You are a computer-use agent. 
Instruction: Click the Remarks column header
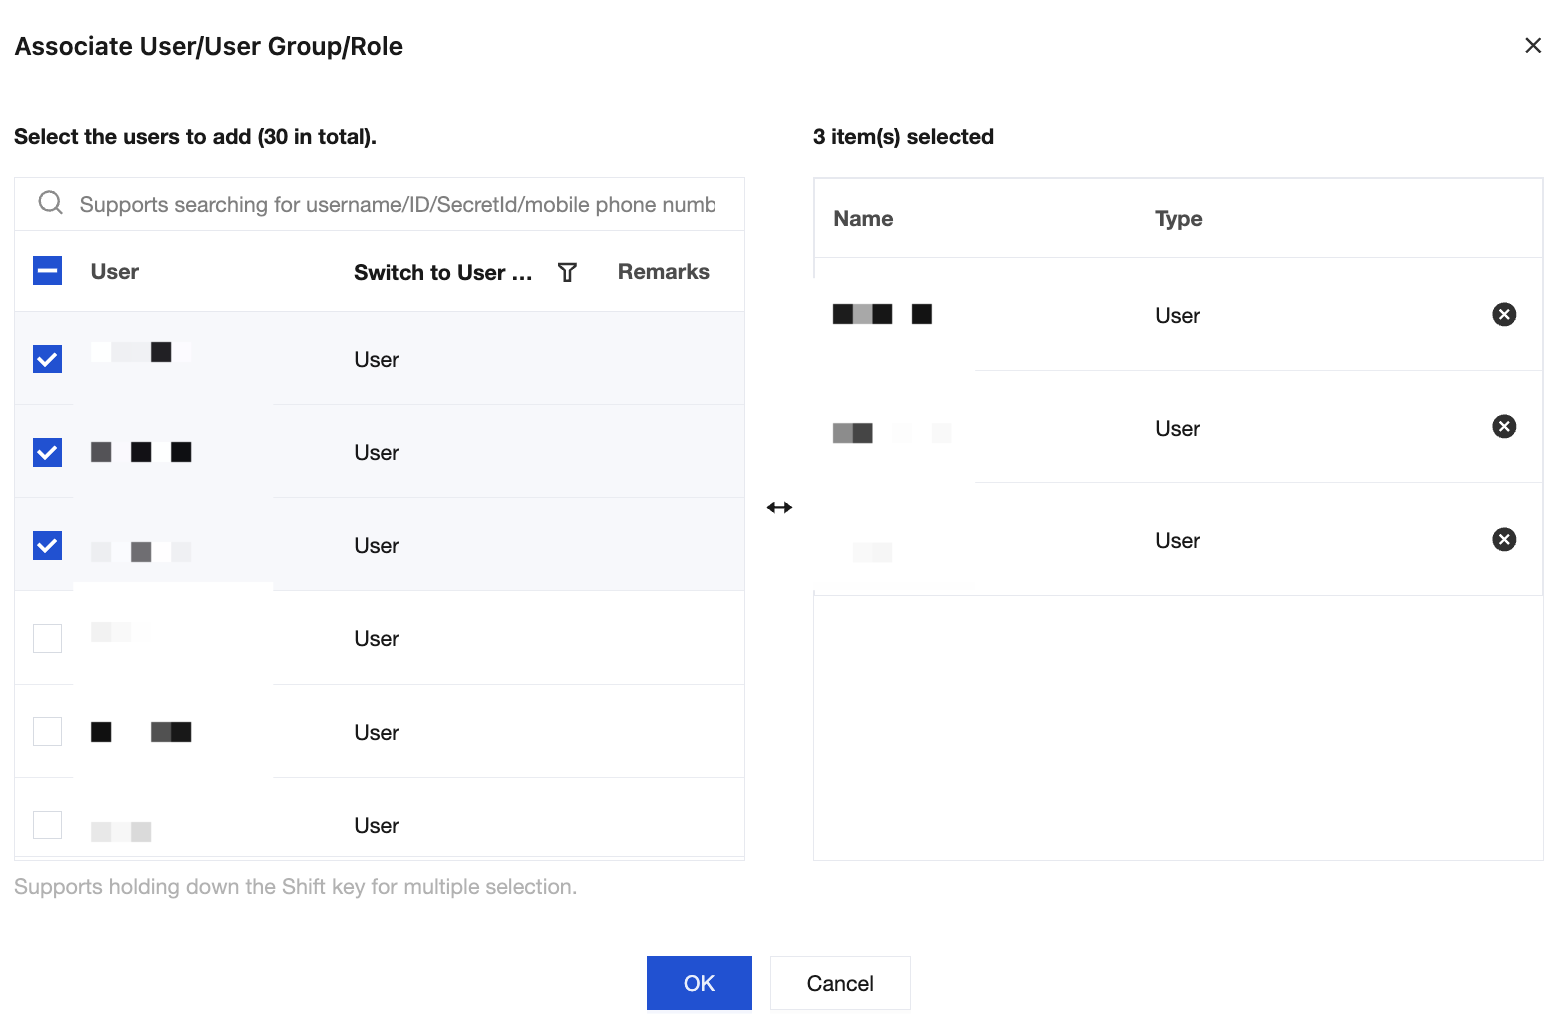tap(663, 272)
